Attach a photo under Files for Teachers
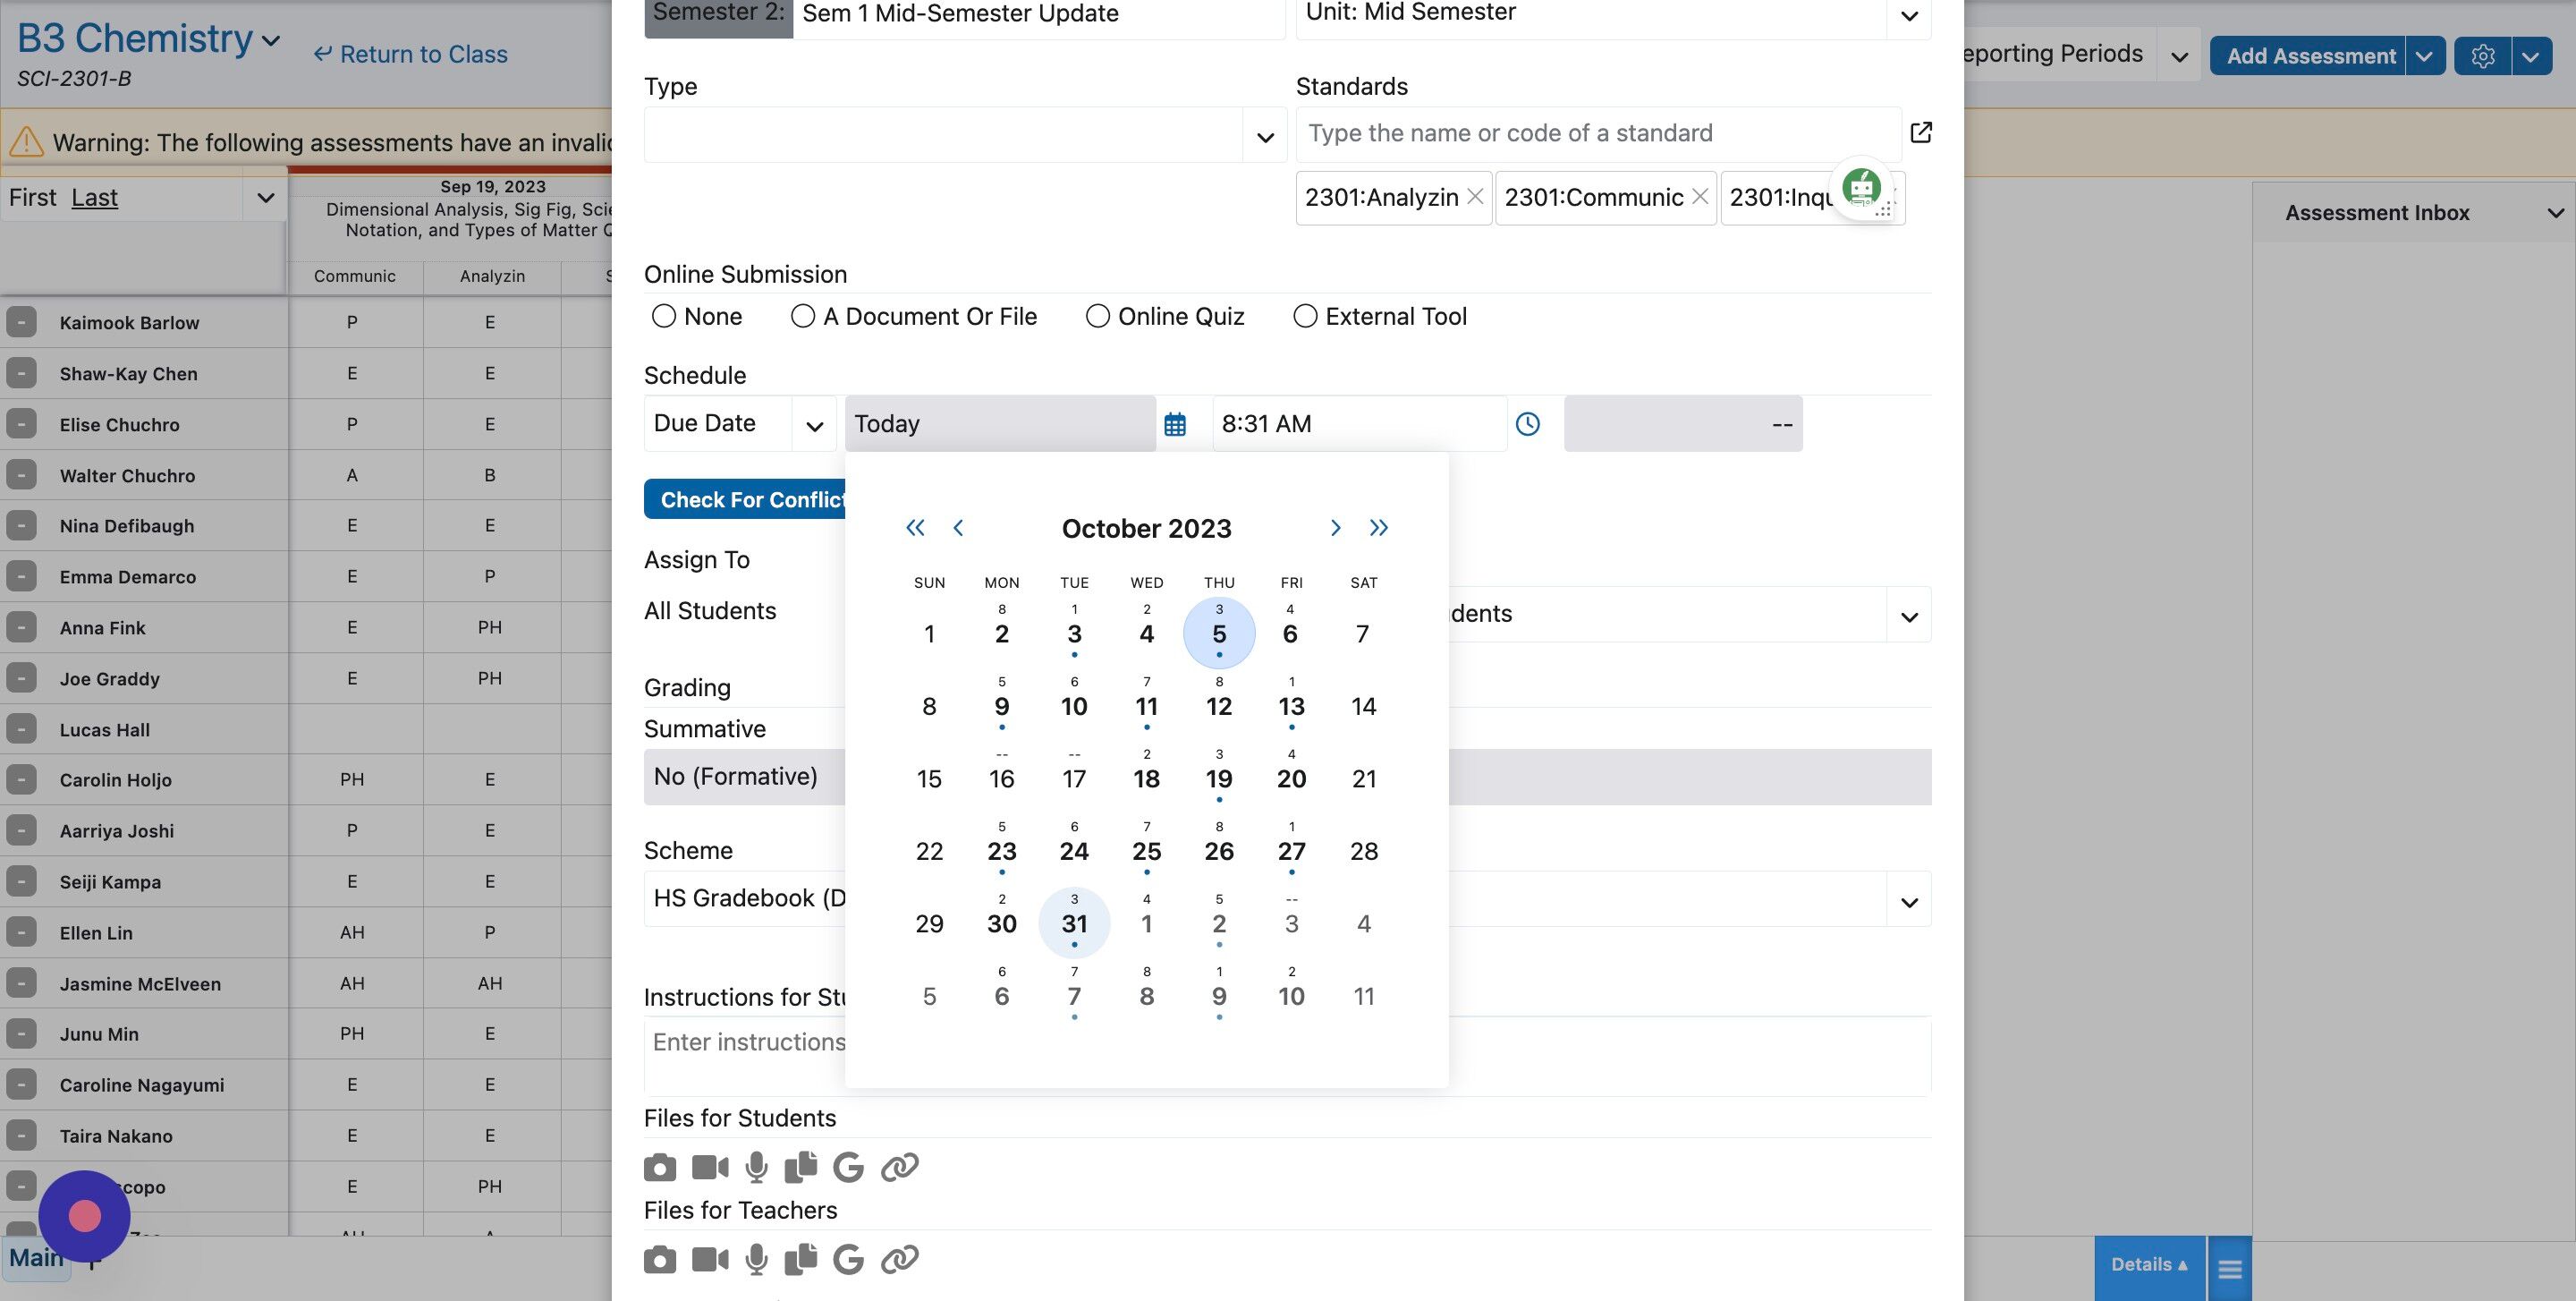 coord(660,1259)
